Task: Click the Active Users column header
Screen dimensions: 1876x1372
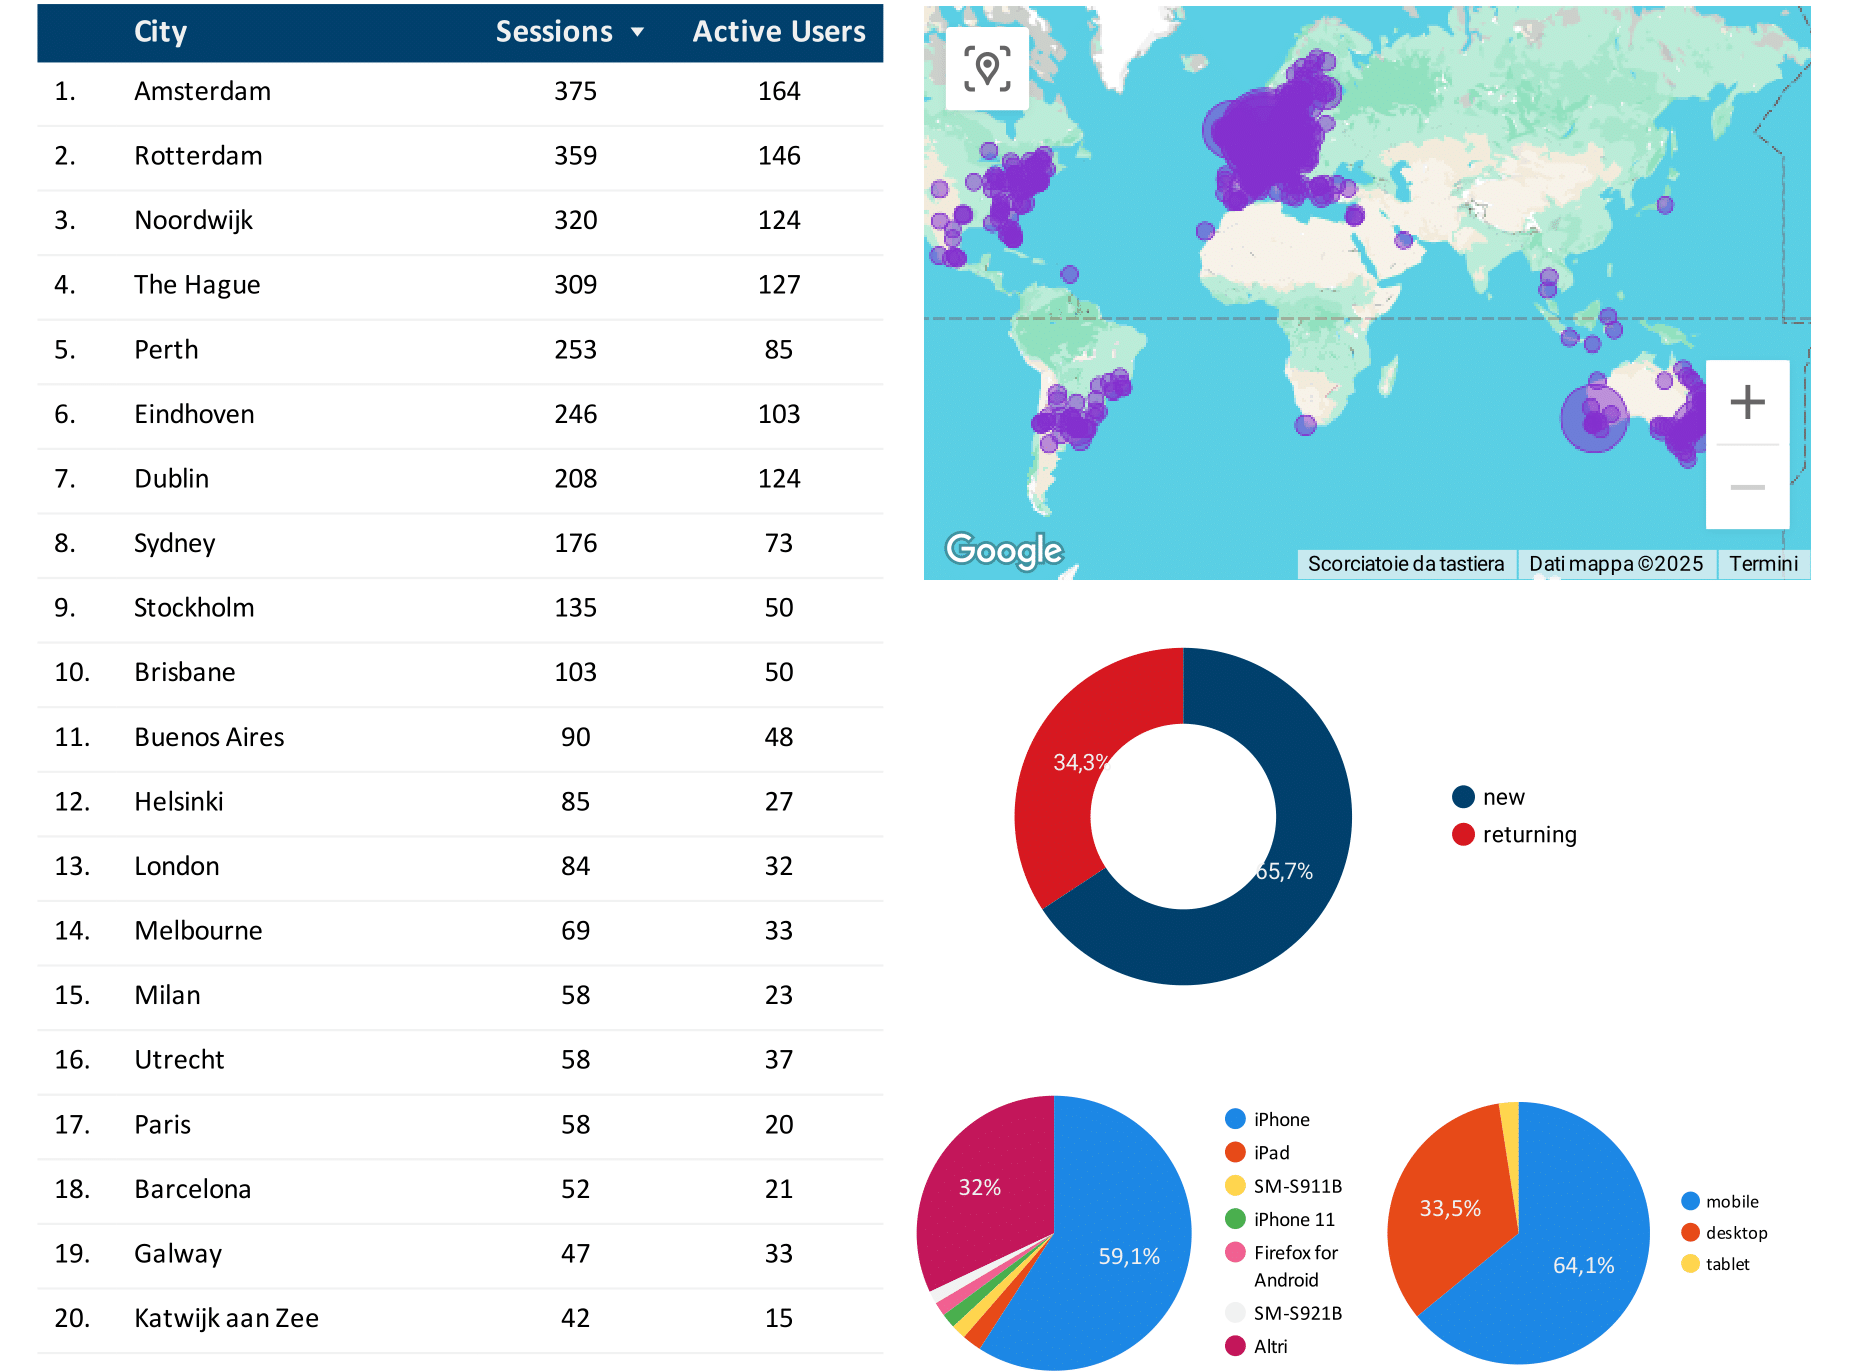Action: click(778, 31)
